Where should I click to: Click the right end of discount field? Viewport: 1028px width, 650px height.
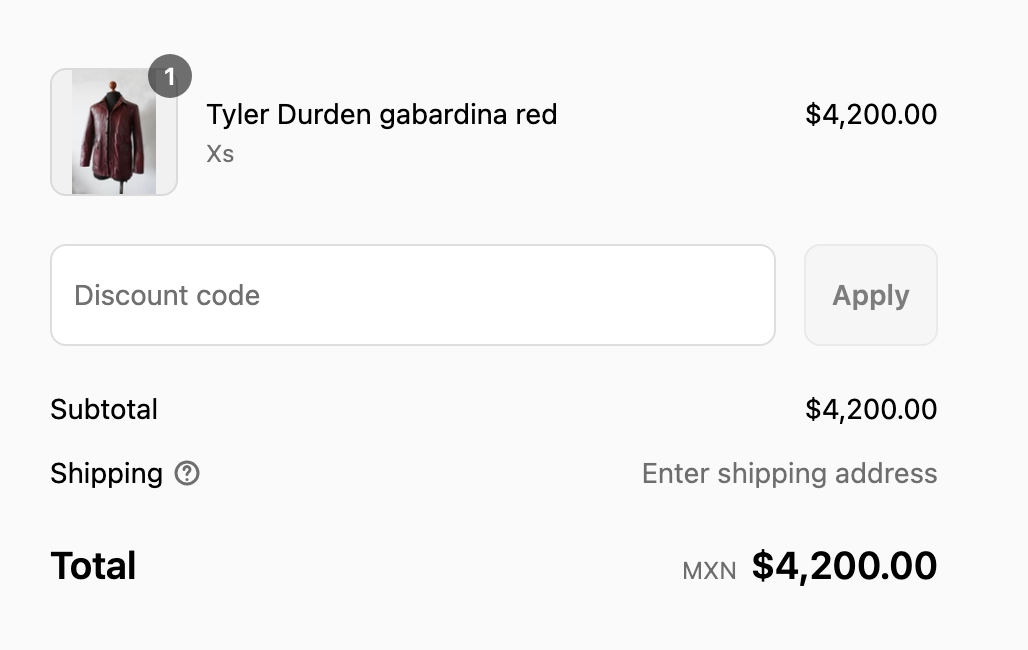(x=754, y=295)
